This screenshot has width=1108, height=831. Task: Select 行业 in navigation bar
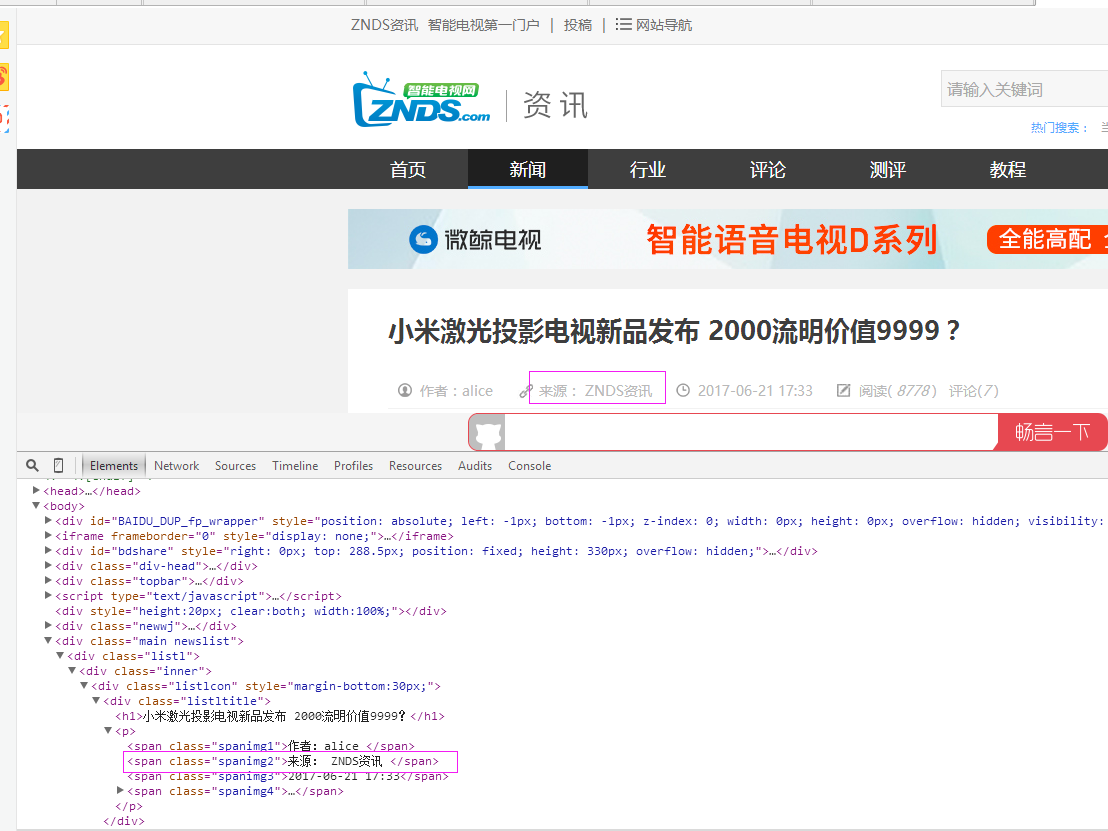pos(648,170)
